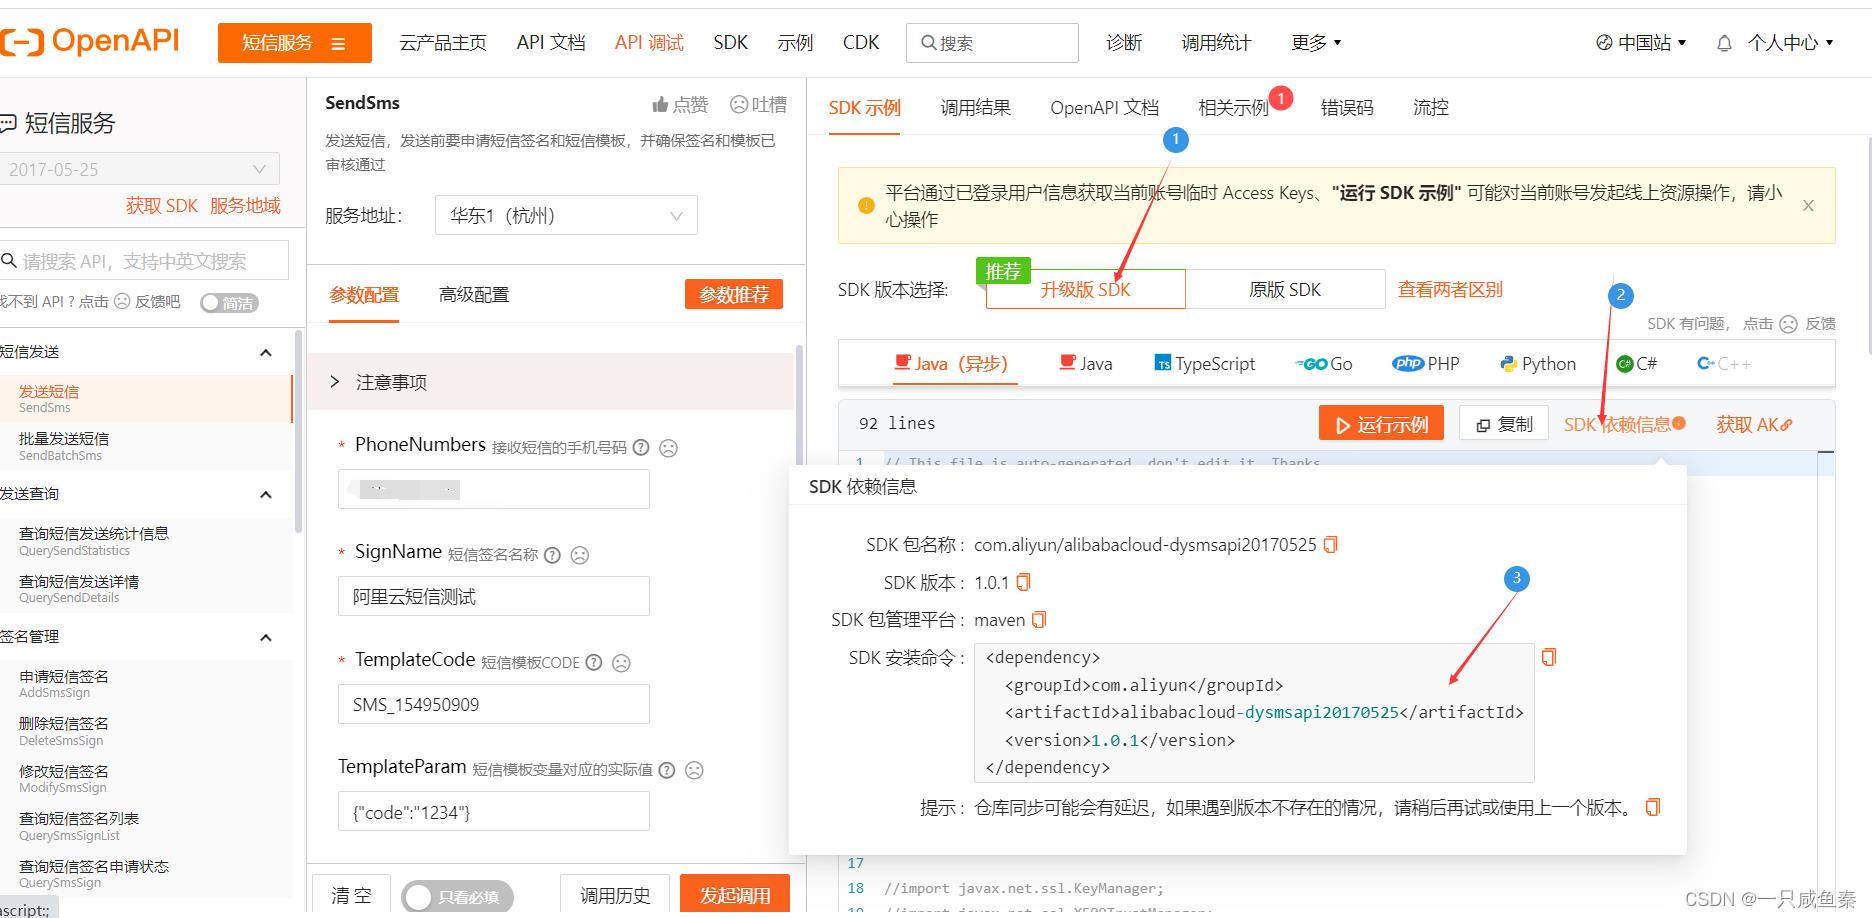Select the PHP language tab
The image size is (1872, 918).
[x=1426, y=364]
